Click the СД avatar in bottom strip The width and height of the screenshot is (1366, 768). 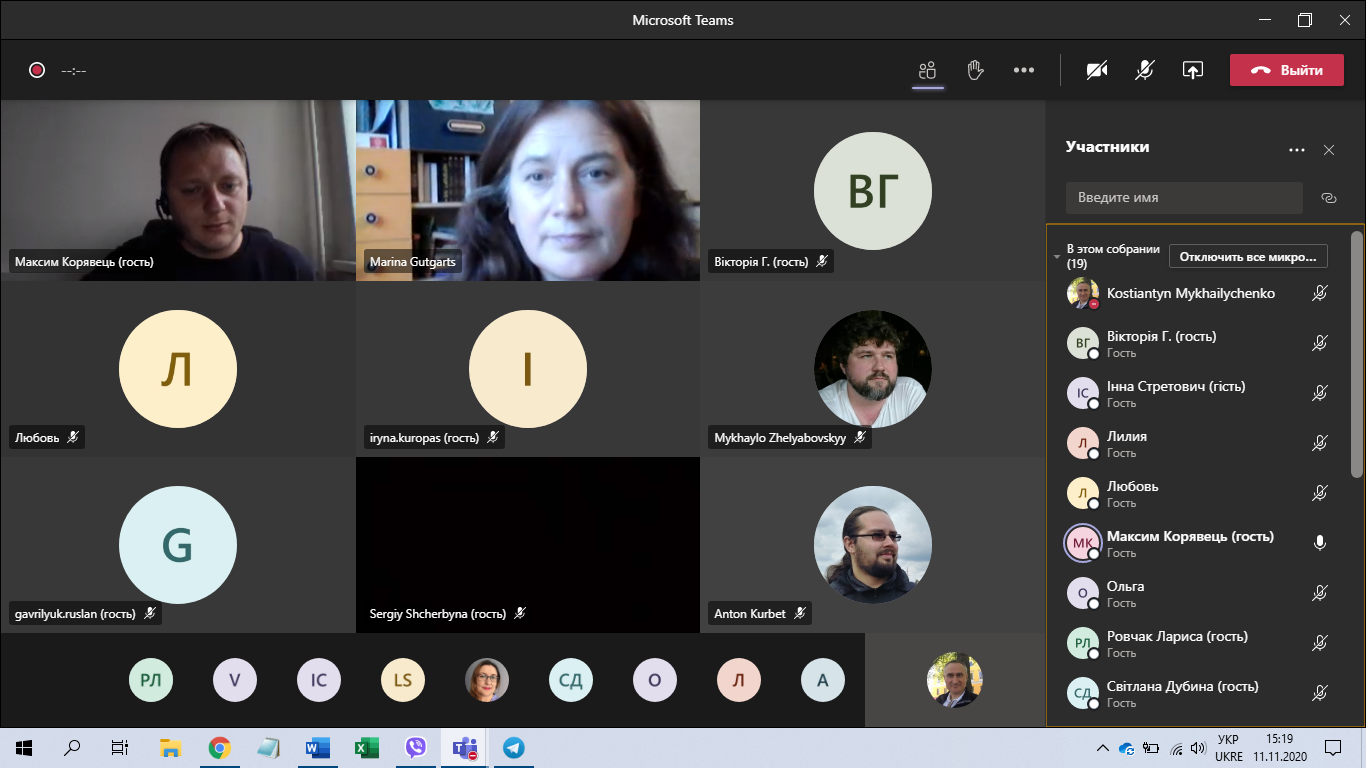571,681
